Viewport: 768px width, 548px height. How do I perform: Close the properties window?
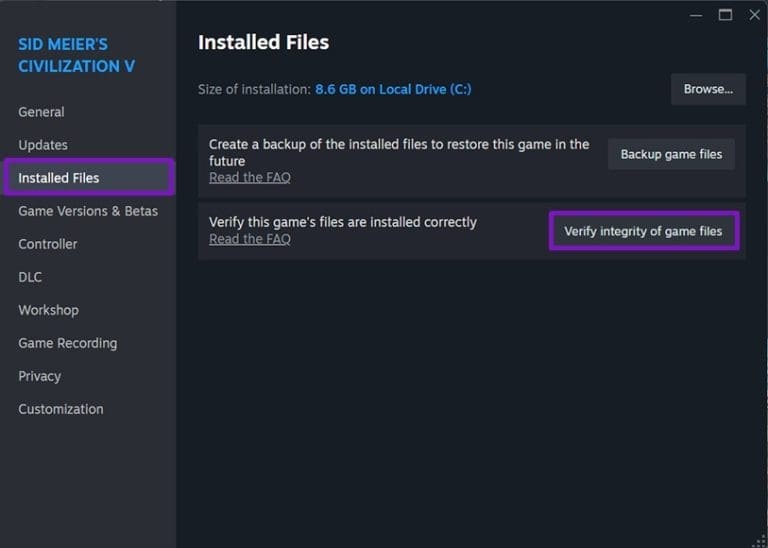tap(754, 15)
